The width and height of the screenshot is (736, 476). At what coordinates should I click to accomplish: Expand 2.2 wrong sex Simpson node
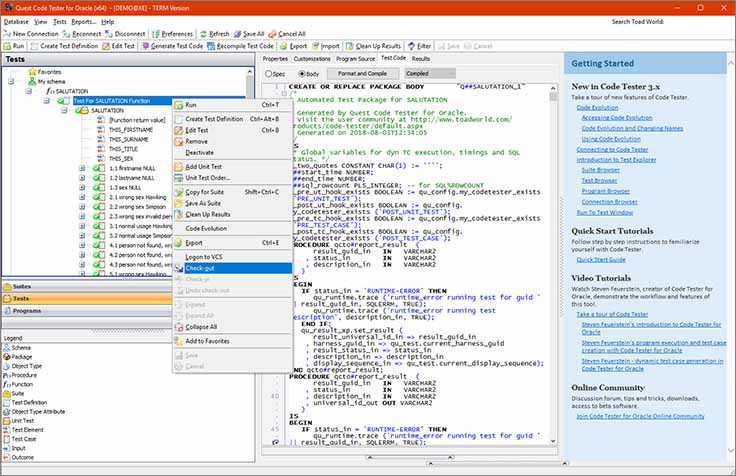82,207
